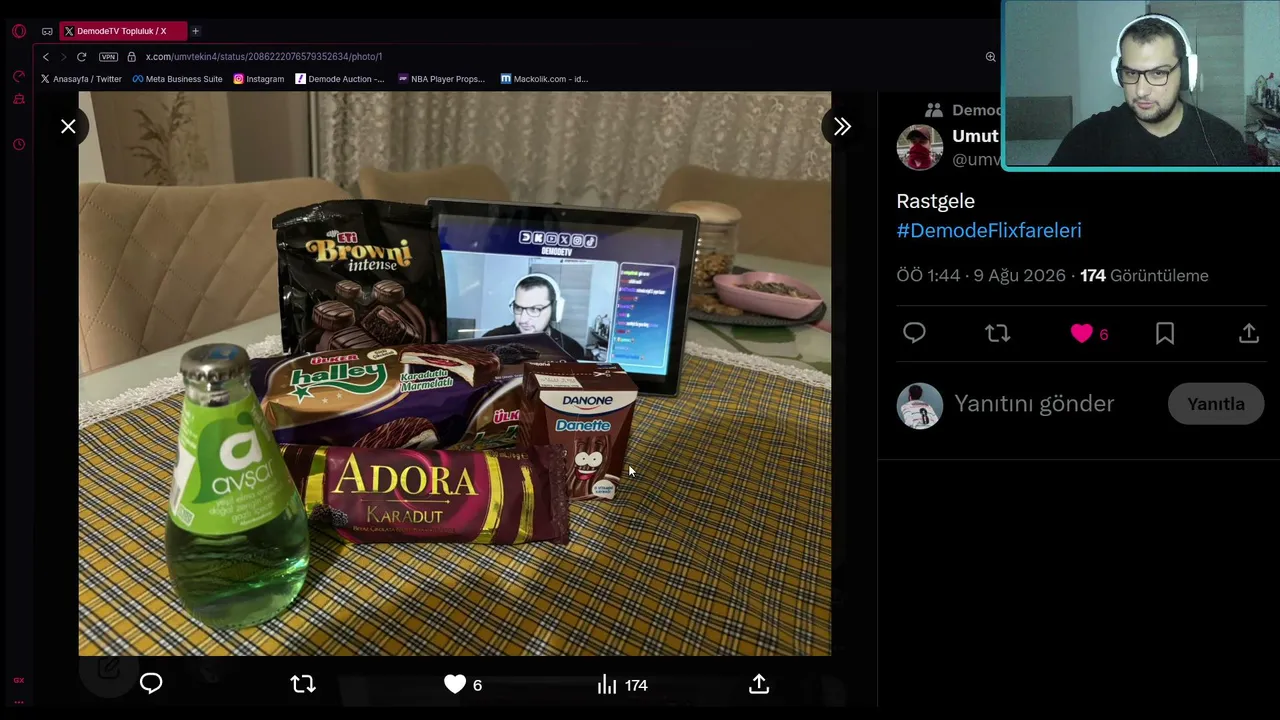Click the repost icon in the tweet panel
This screenshot has height=720, width=1280.
pyautogui.click(x=997, y=334)
